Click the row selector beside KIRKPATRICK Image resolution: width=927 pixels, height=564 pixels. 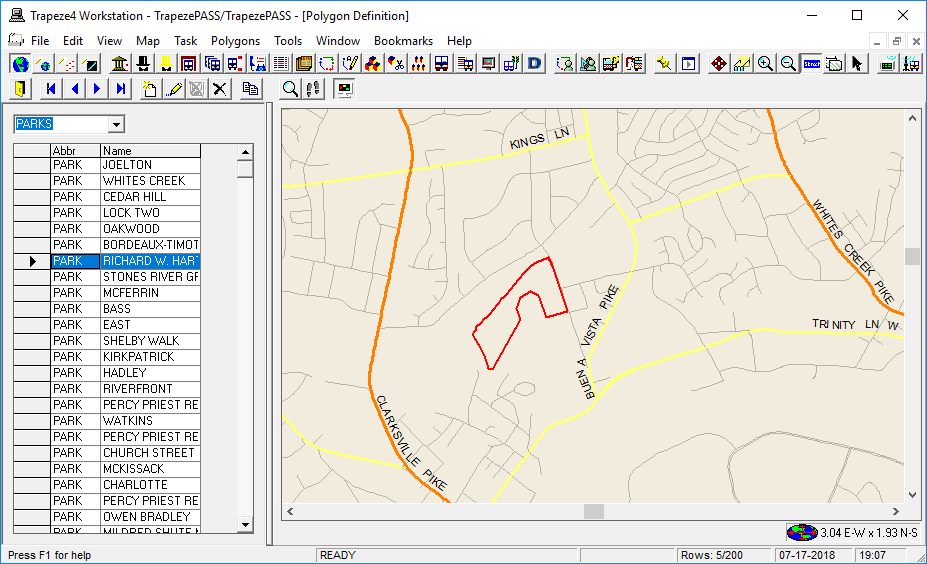pos(32,356)
